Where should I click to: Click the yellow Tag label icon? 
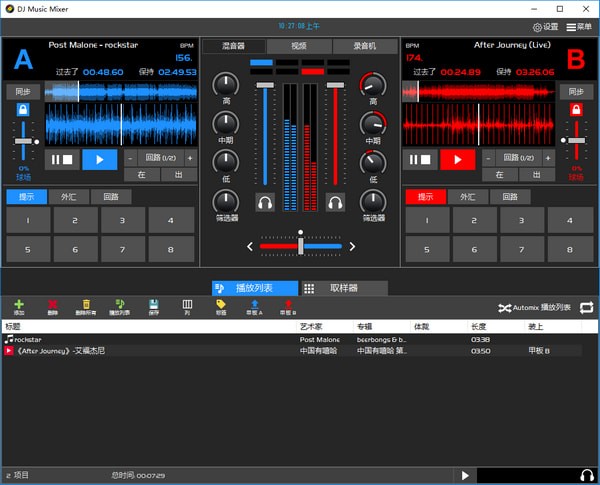pyautogui.click(x=220, y=304)
